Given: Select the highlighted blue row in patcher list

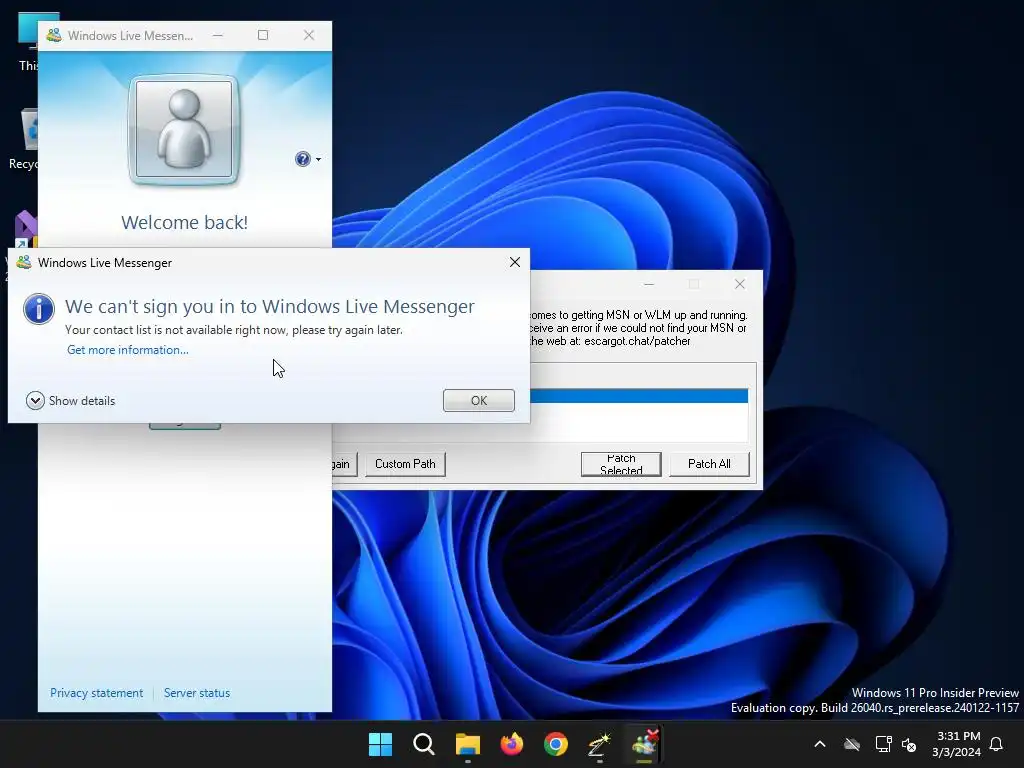Looking at the screenshot, I should (639, 396).
